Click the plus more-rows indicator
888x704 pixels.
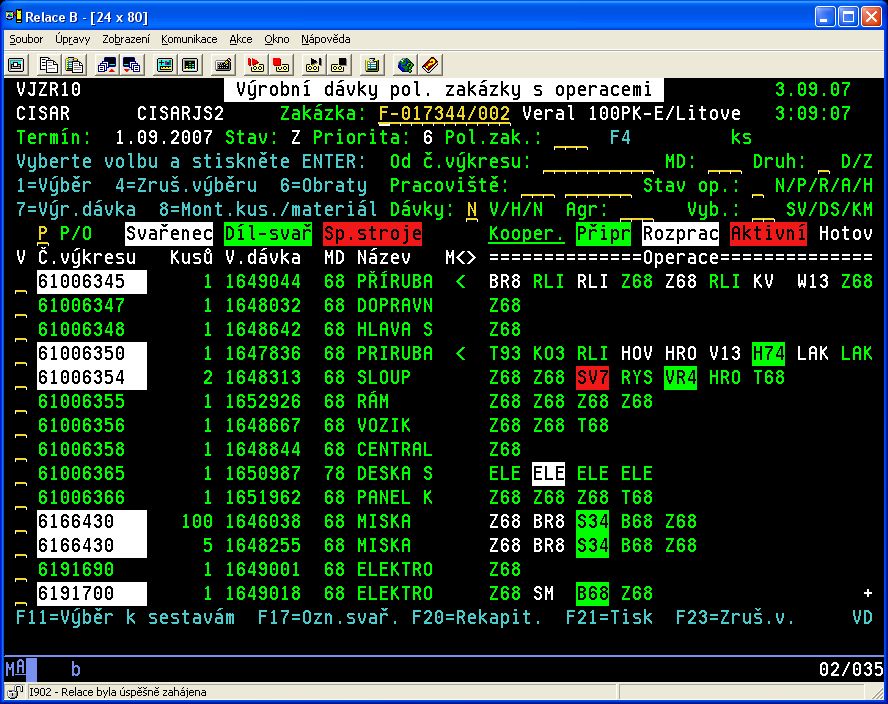(x=867, y=593)
